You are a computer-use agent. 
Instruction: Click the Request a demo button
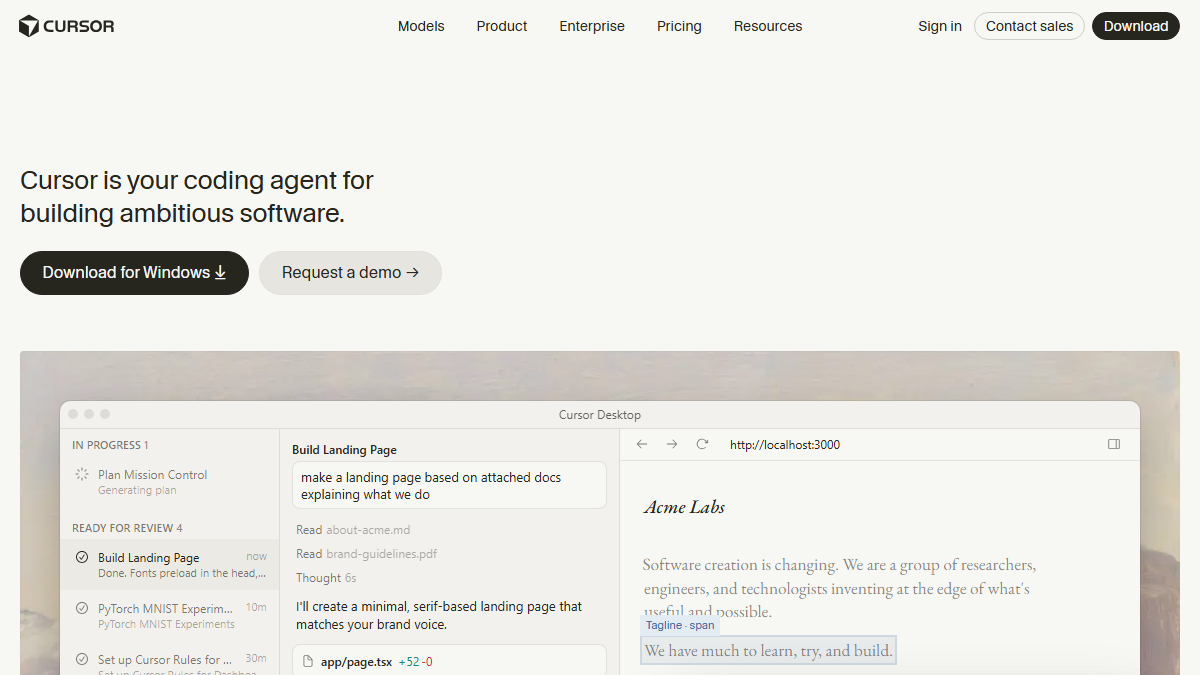coord(350,273)
